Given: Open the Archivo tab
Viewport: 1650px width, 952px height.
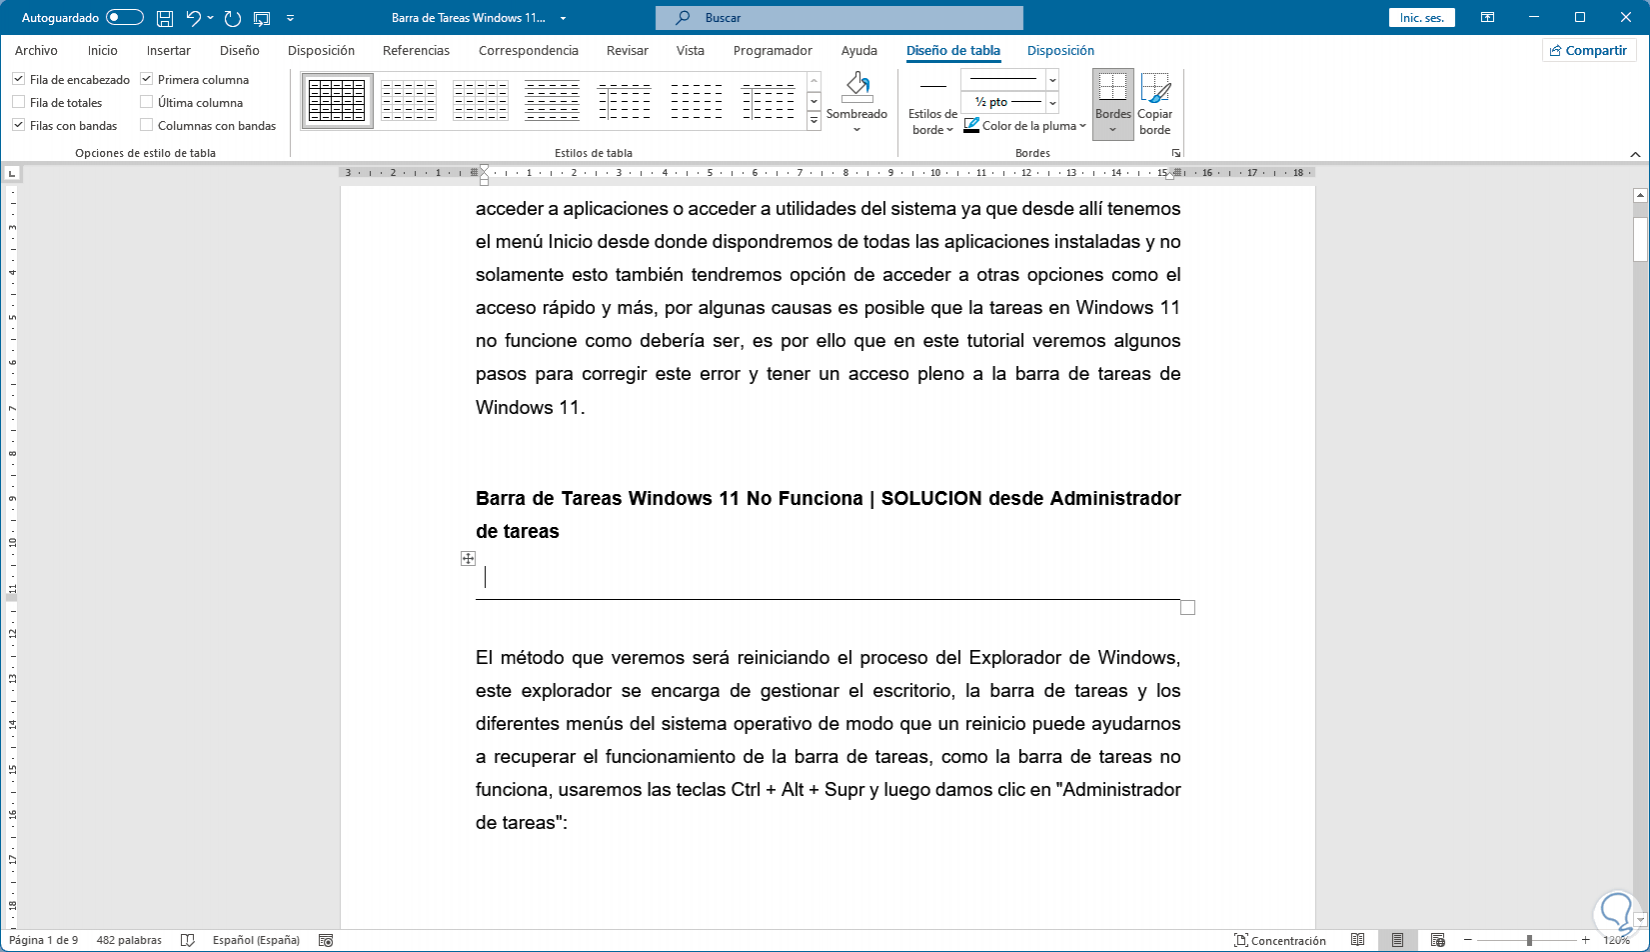Looking at the screenshot, I should [36, 50].
